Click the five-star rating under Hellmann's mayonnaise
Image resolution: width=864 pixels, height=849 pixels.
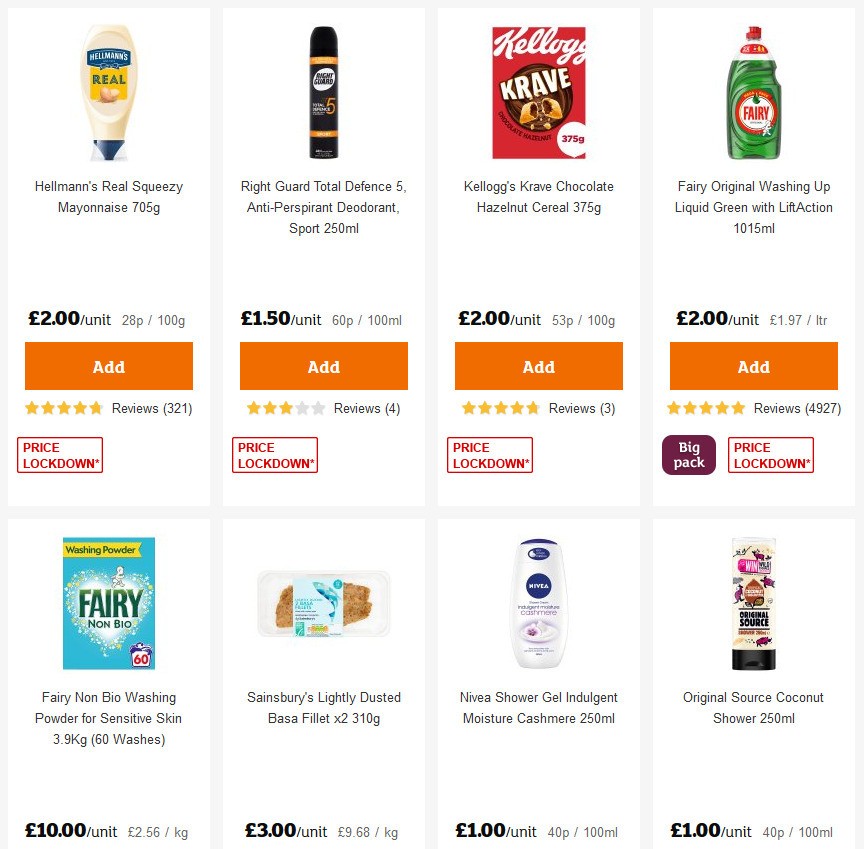coord(63,408)
